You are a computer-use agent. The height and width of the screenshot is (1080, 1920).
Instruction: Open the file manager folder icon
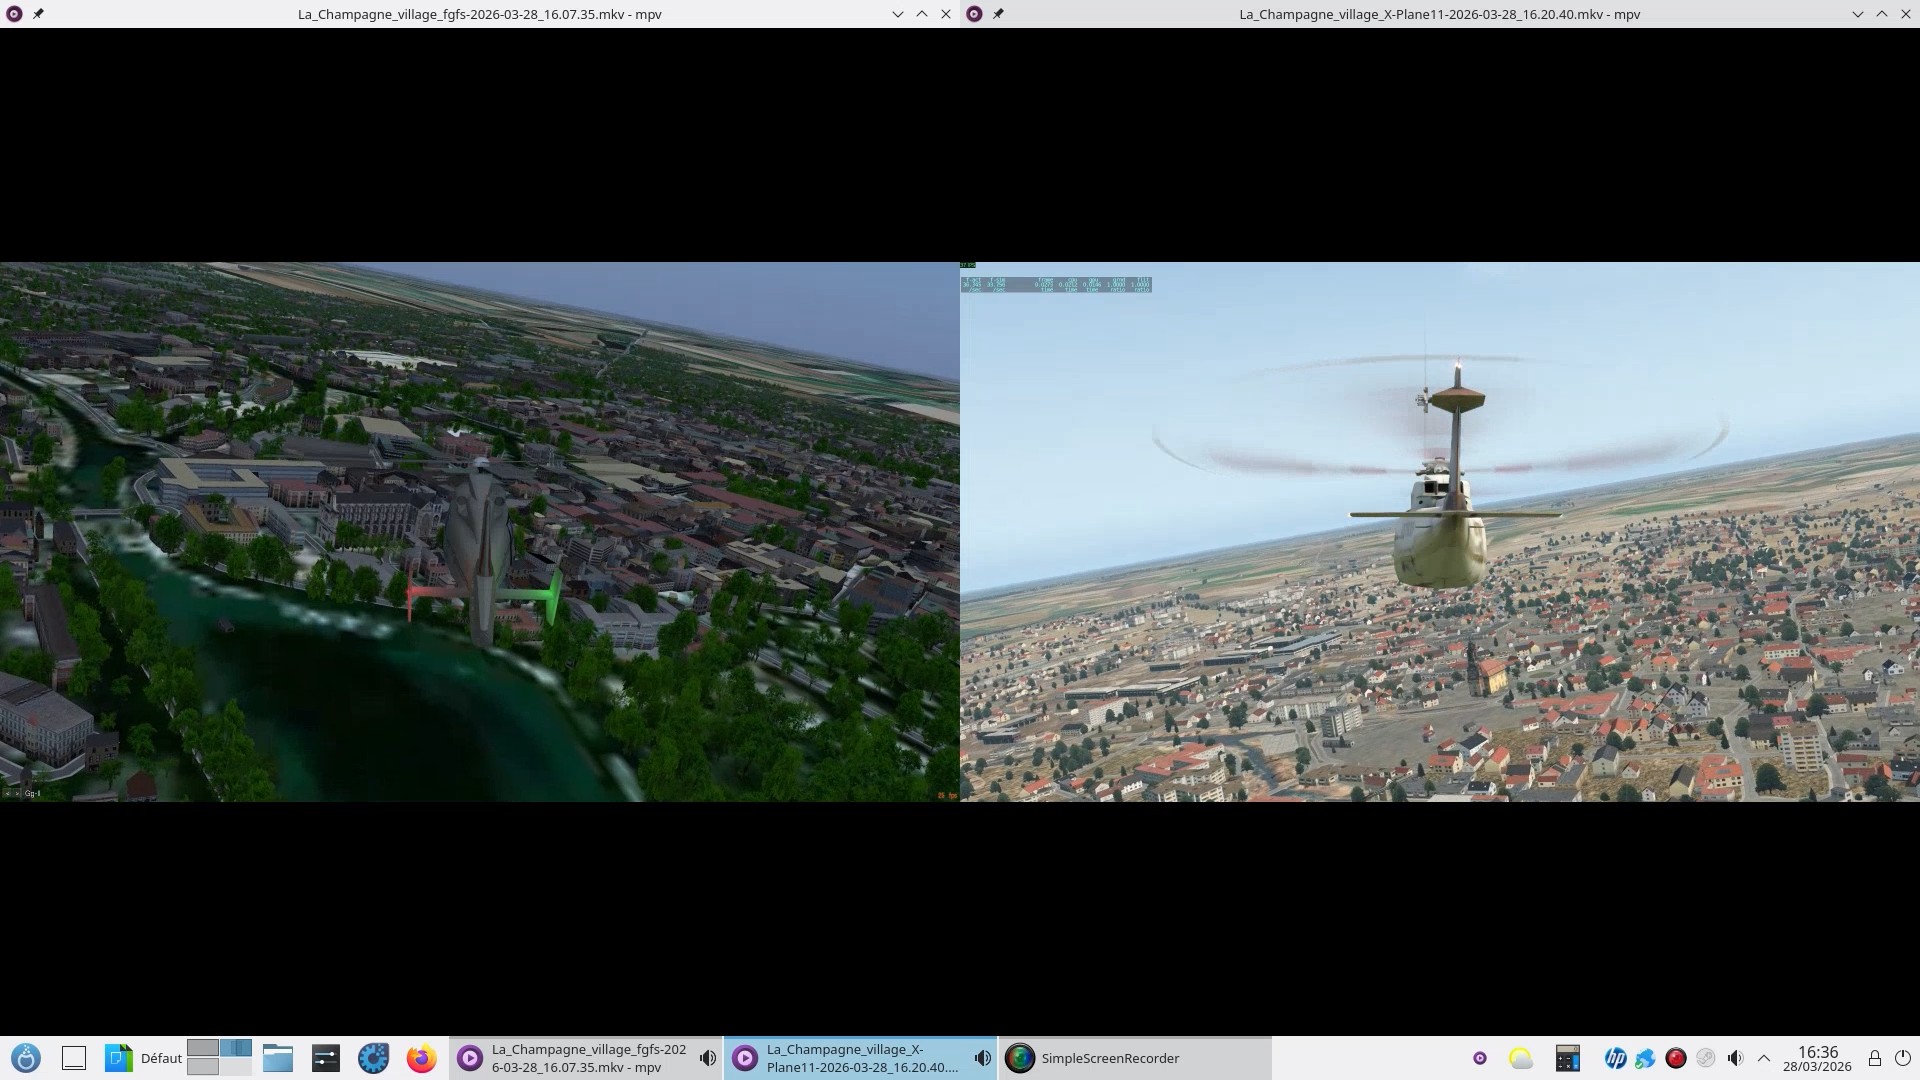pos(277,1058)
